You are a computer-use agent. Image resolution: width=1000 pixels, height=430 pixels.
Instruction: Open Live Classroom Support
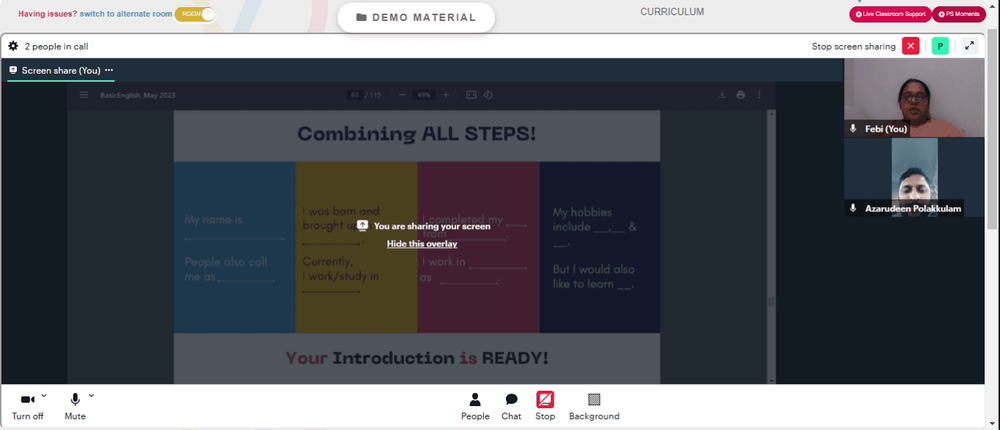890,14
